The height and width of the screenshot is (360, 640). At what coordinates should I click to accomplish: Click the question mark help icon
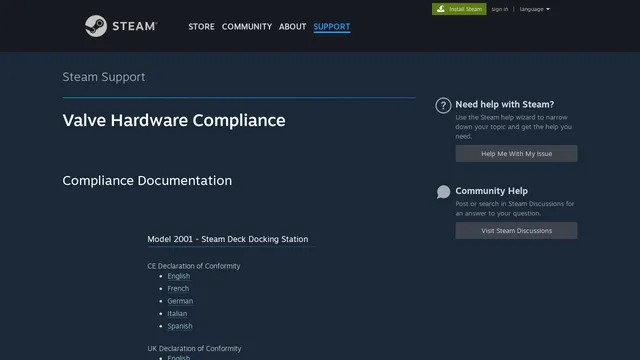(443, 105)
